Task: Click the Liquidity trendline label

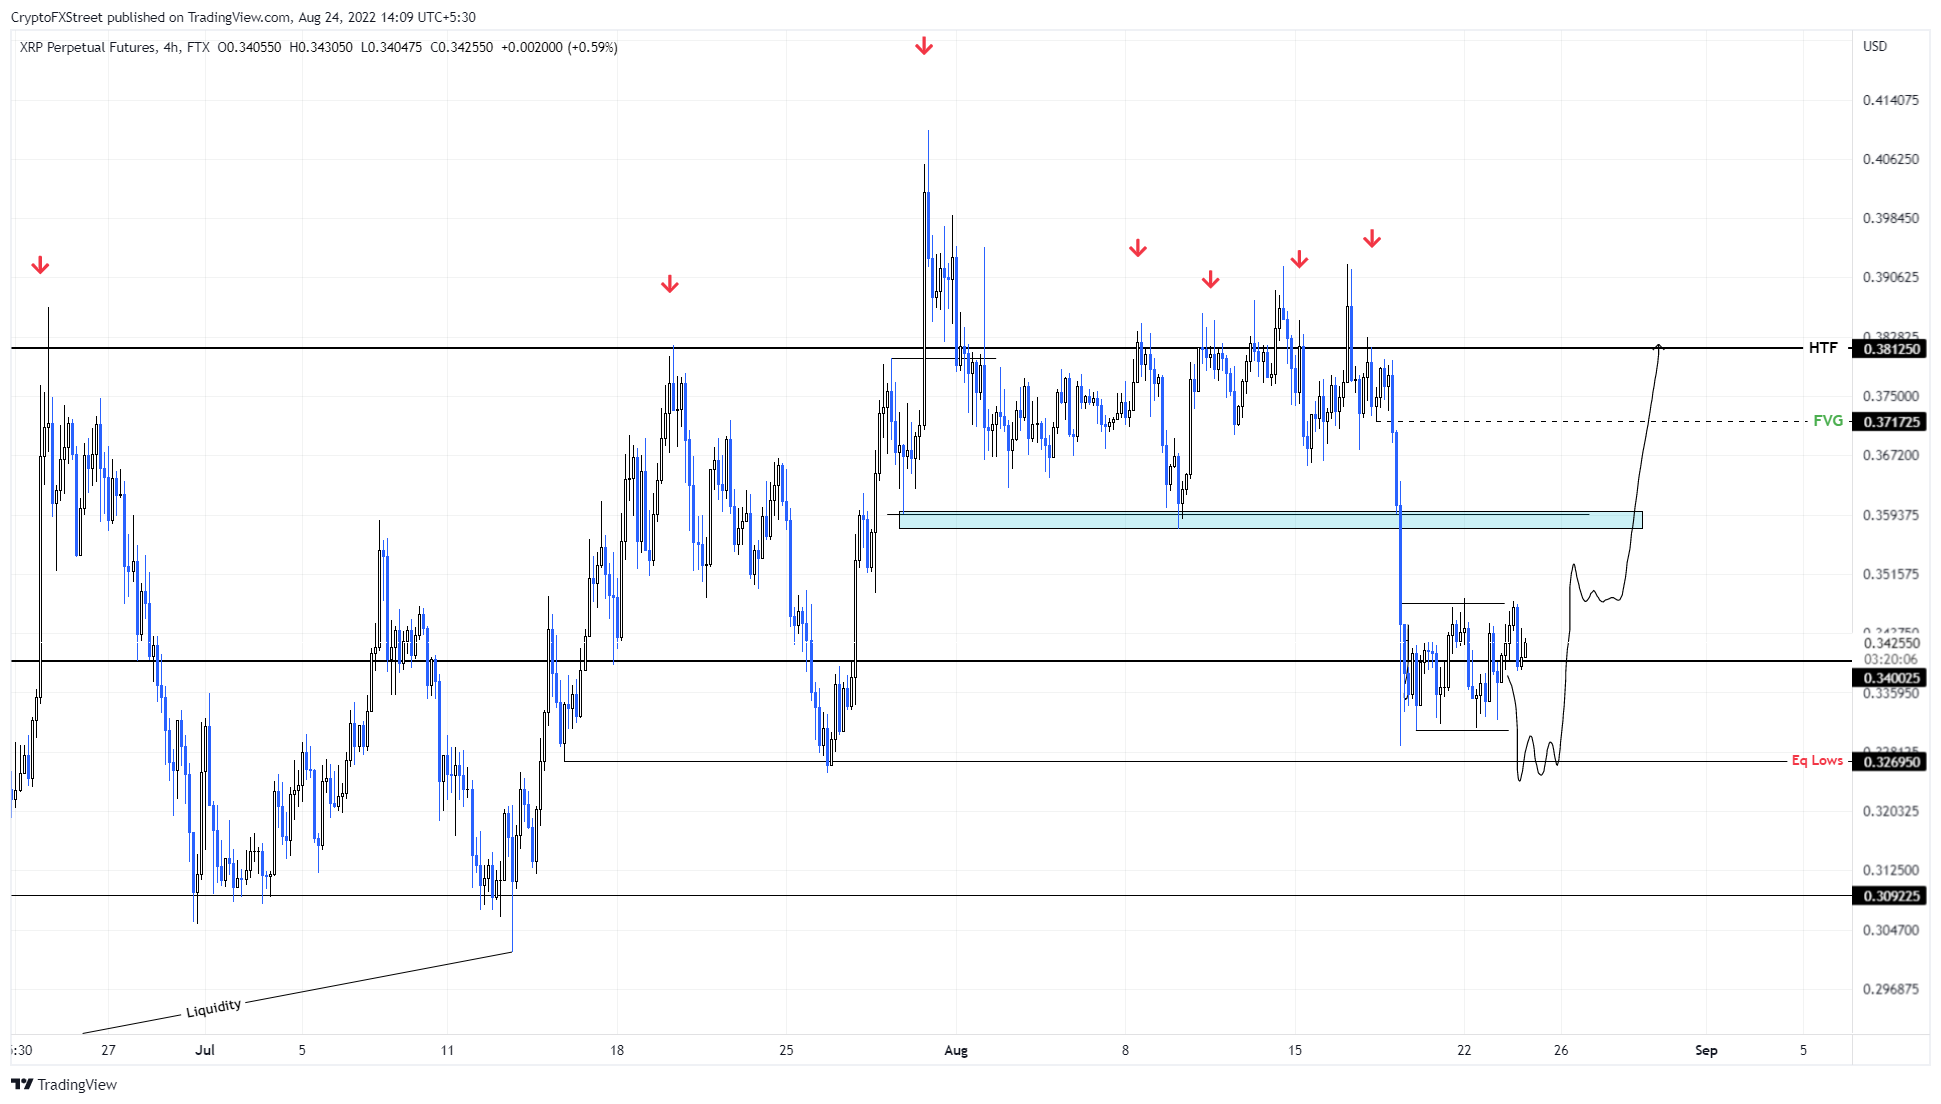Action: point(214,1008)
